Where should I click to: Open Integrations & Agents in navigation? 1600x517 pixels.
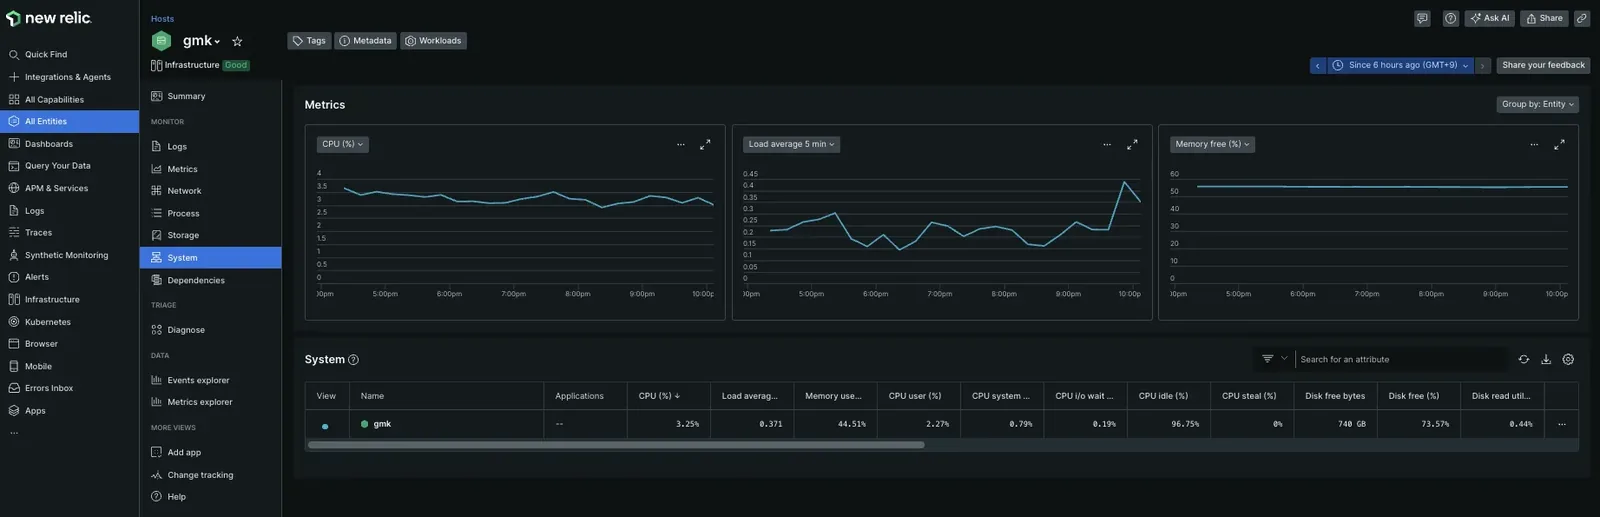[68, 77]
